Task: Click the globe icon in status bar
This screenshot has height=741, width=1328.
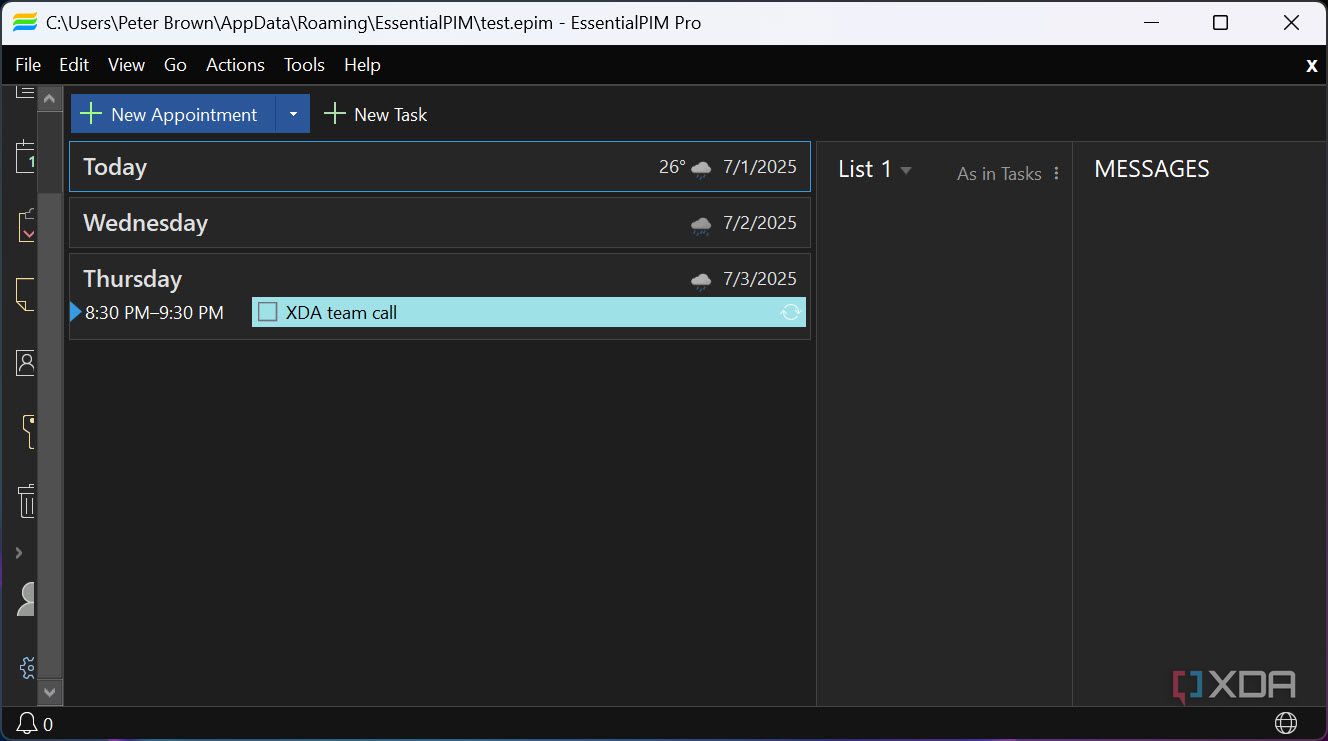Action: click(1286, 723)
